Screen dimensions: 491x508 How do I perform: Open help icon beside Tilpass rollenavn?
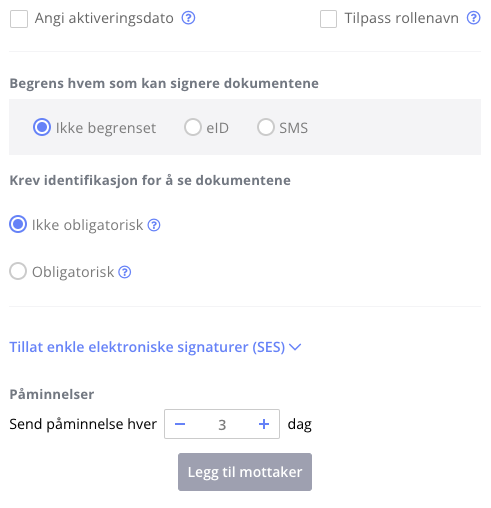click(x=473, y=18)
